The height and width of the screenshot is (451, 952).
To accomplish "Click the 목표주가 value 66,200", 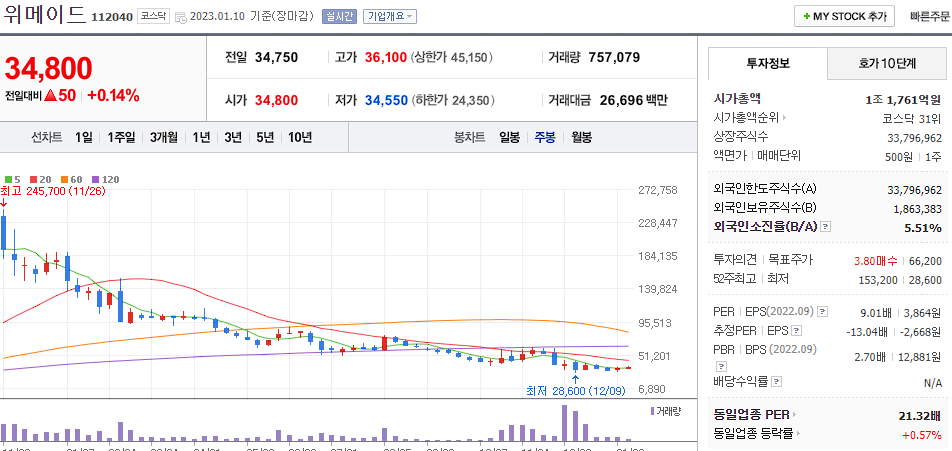I will pyautogui.click(x=925, y=261).
